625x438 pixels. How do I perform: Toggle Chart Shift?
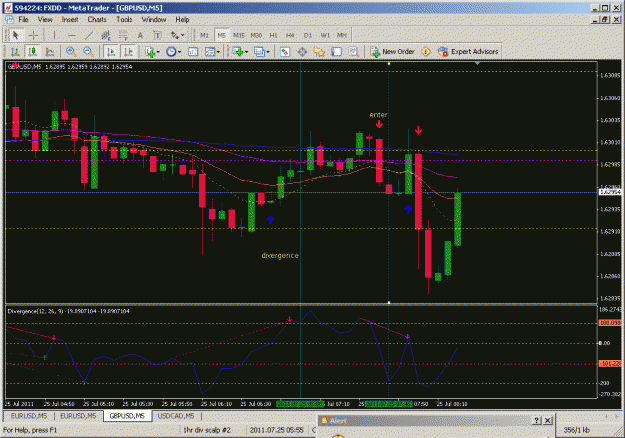point(128,51)
